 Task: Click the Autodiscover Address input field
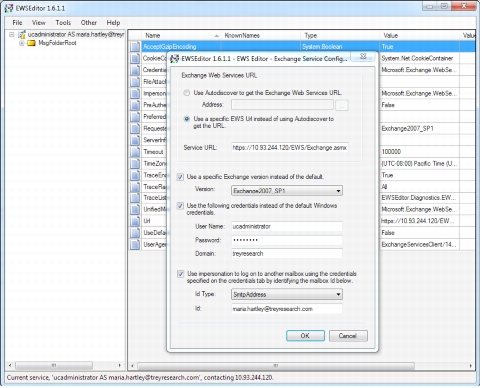pos(282,105)
